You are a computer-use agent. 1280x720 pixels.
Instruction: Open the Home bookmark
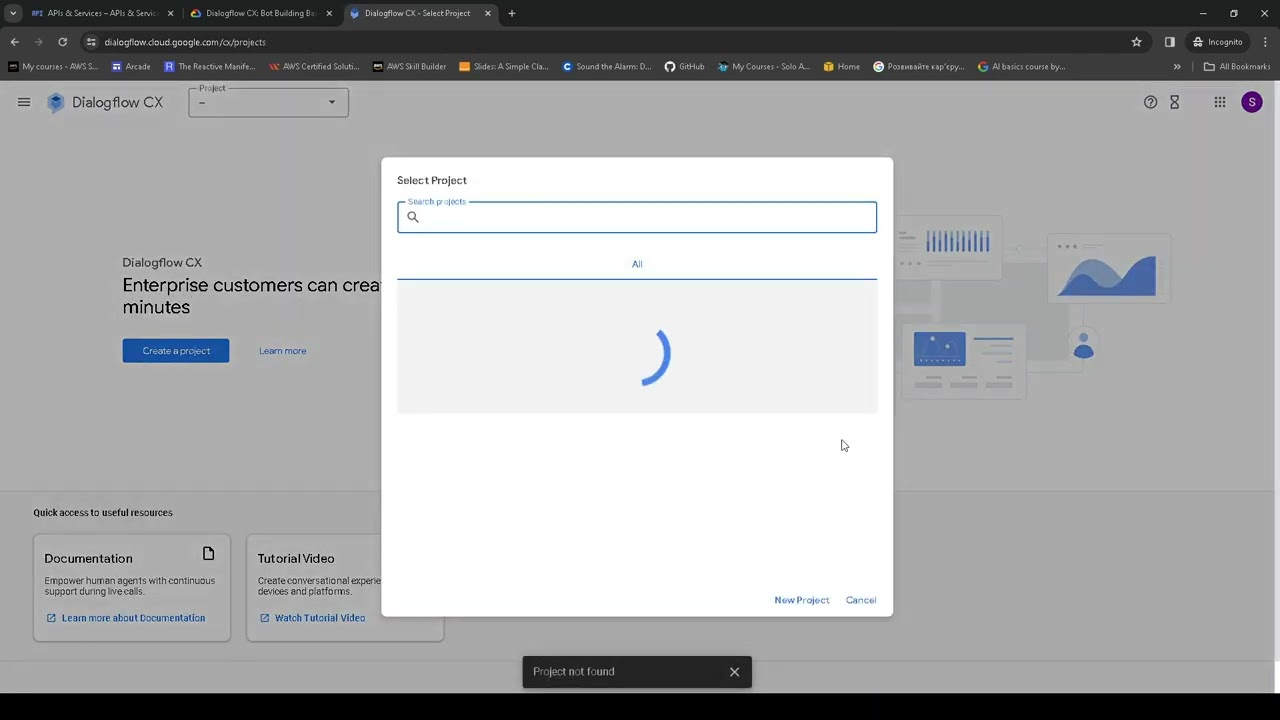pos(842,67)
